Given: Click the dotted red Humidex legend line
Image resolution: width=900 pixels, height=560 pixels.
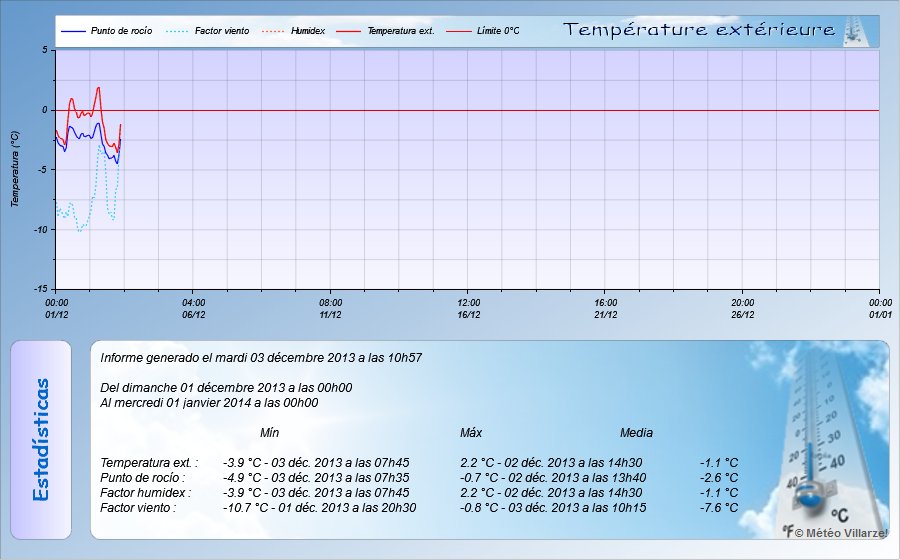Looking at the screenshot, I should tap(274, 32).
